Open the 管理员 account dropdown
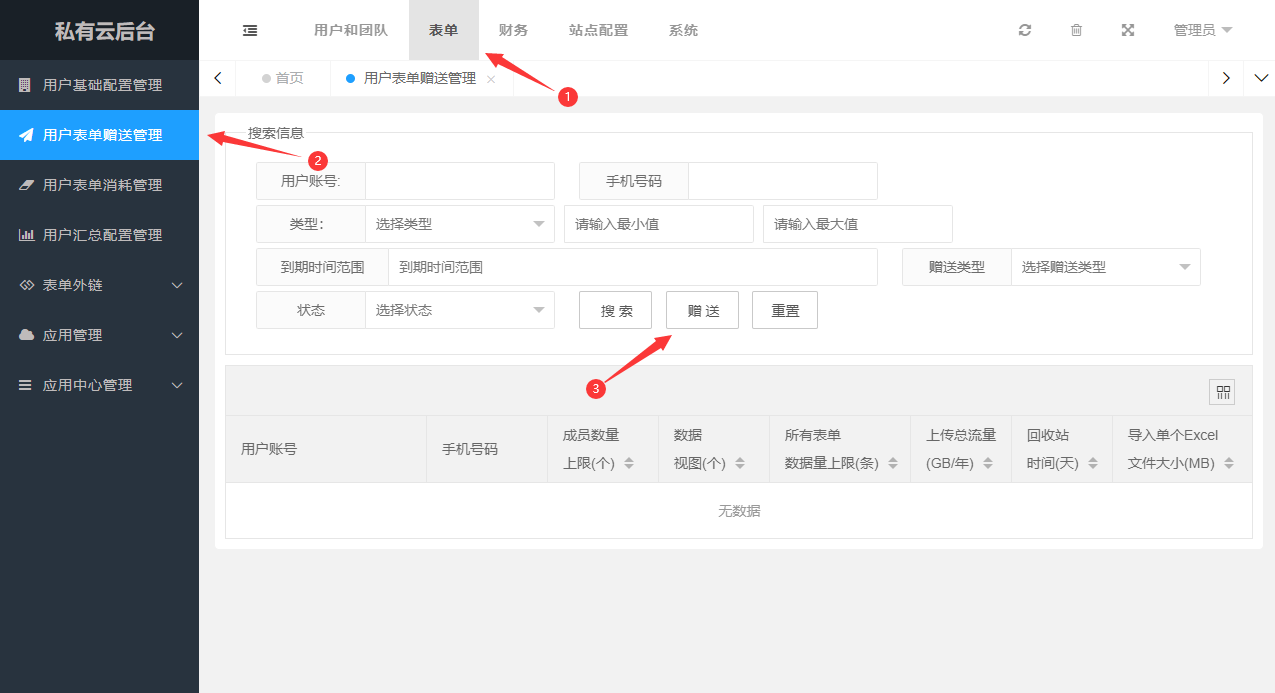This screenshot has height=693, width=1275. click(1202, 30)
